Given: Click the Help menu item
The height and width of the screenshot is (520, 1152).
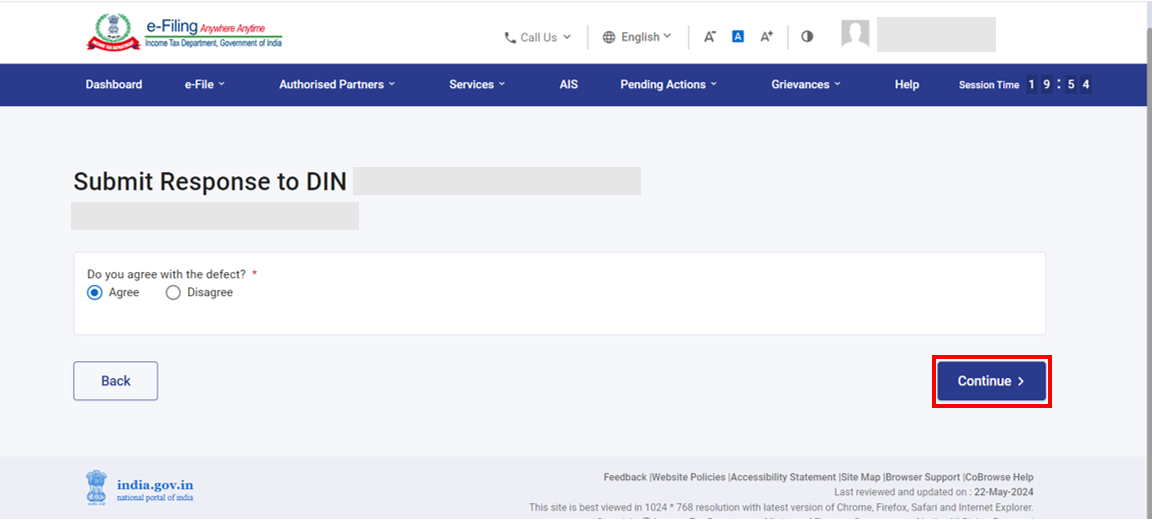Looking at the screenshot, I should 907,85.
